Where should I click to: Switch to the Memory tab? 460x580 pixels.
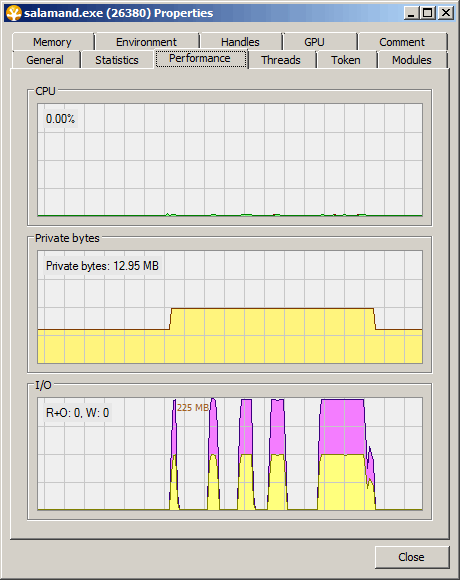[x=53, y=42]
